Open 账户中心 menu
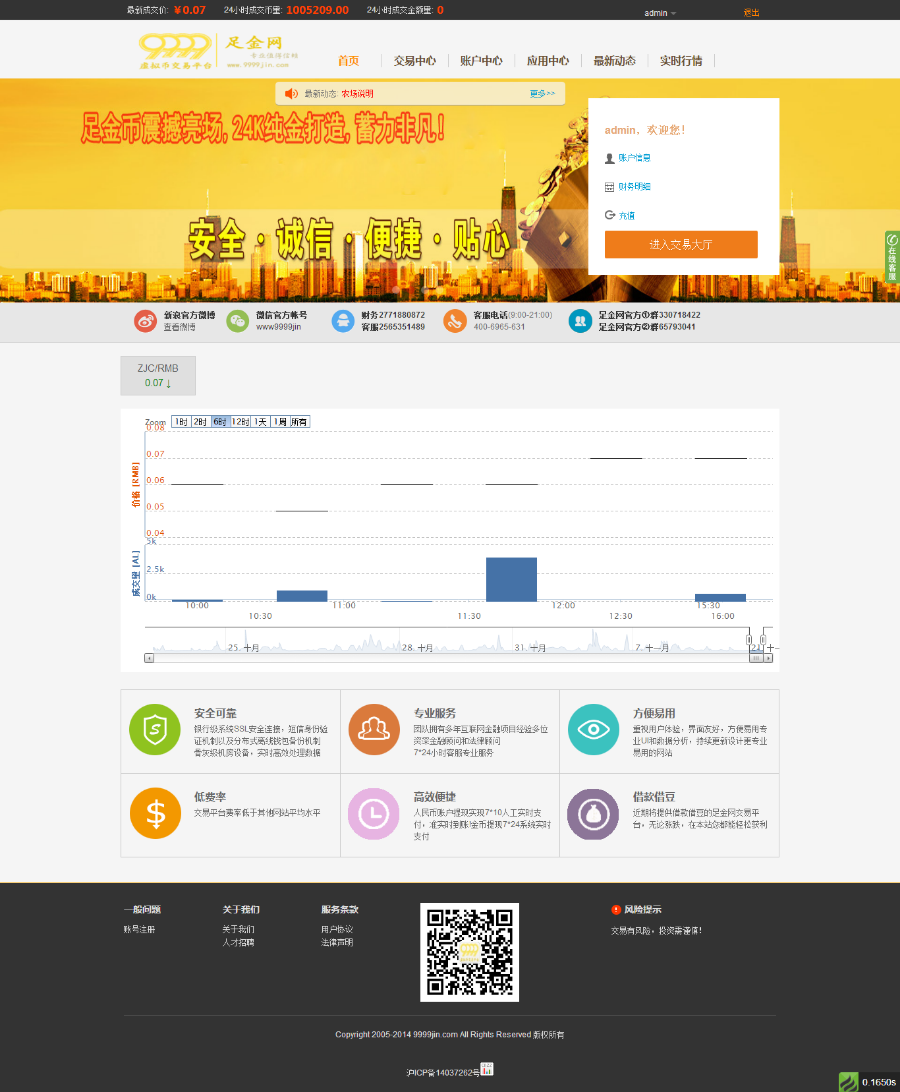Image resolution: width=900 pixels, height=1092 pixels. click(x=481, y=61)
